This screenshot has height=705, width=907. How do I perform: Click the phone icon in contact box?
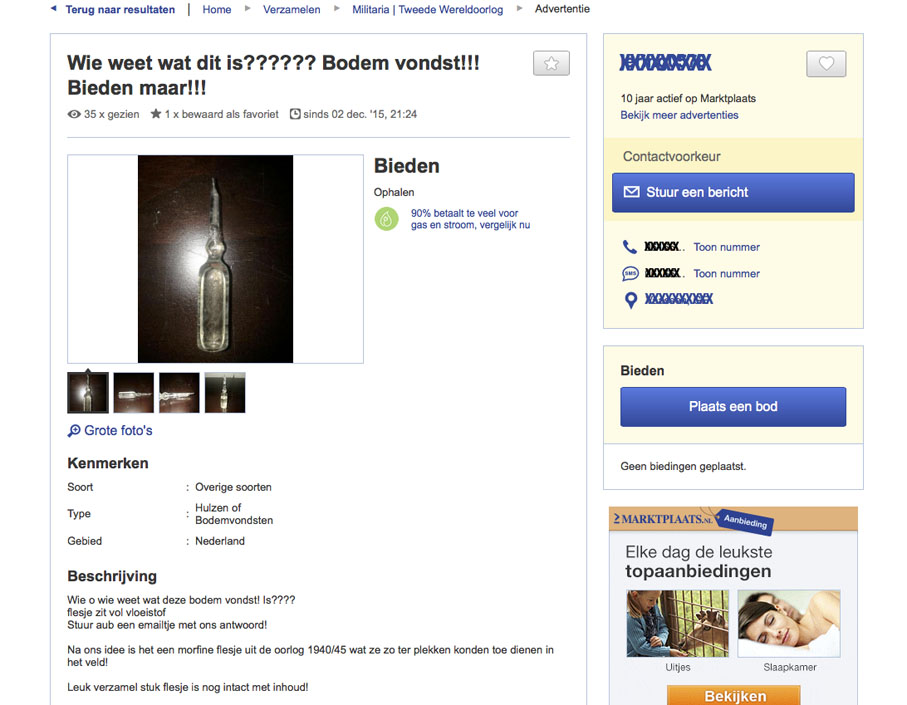(x=629, y=247)
